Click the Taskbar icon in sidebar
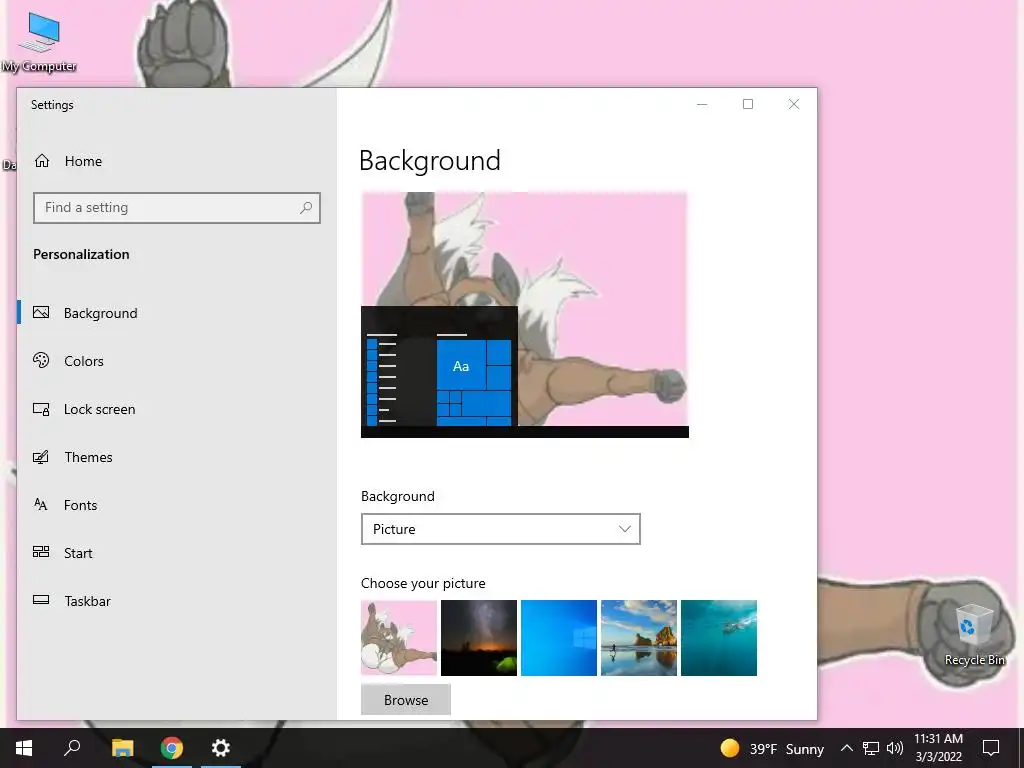 [x=41, y=600]
